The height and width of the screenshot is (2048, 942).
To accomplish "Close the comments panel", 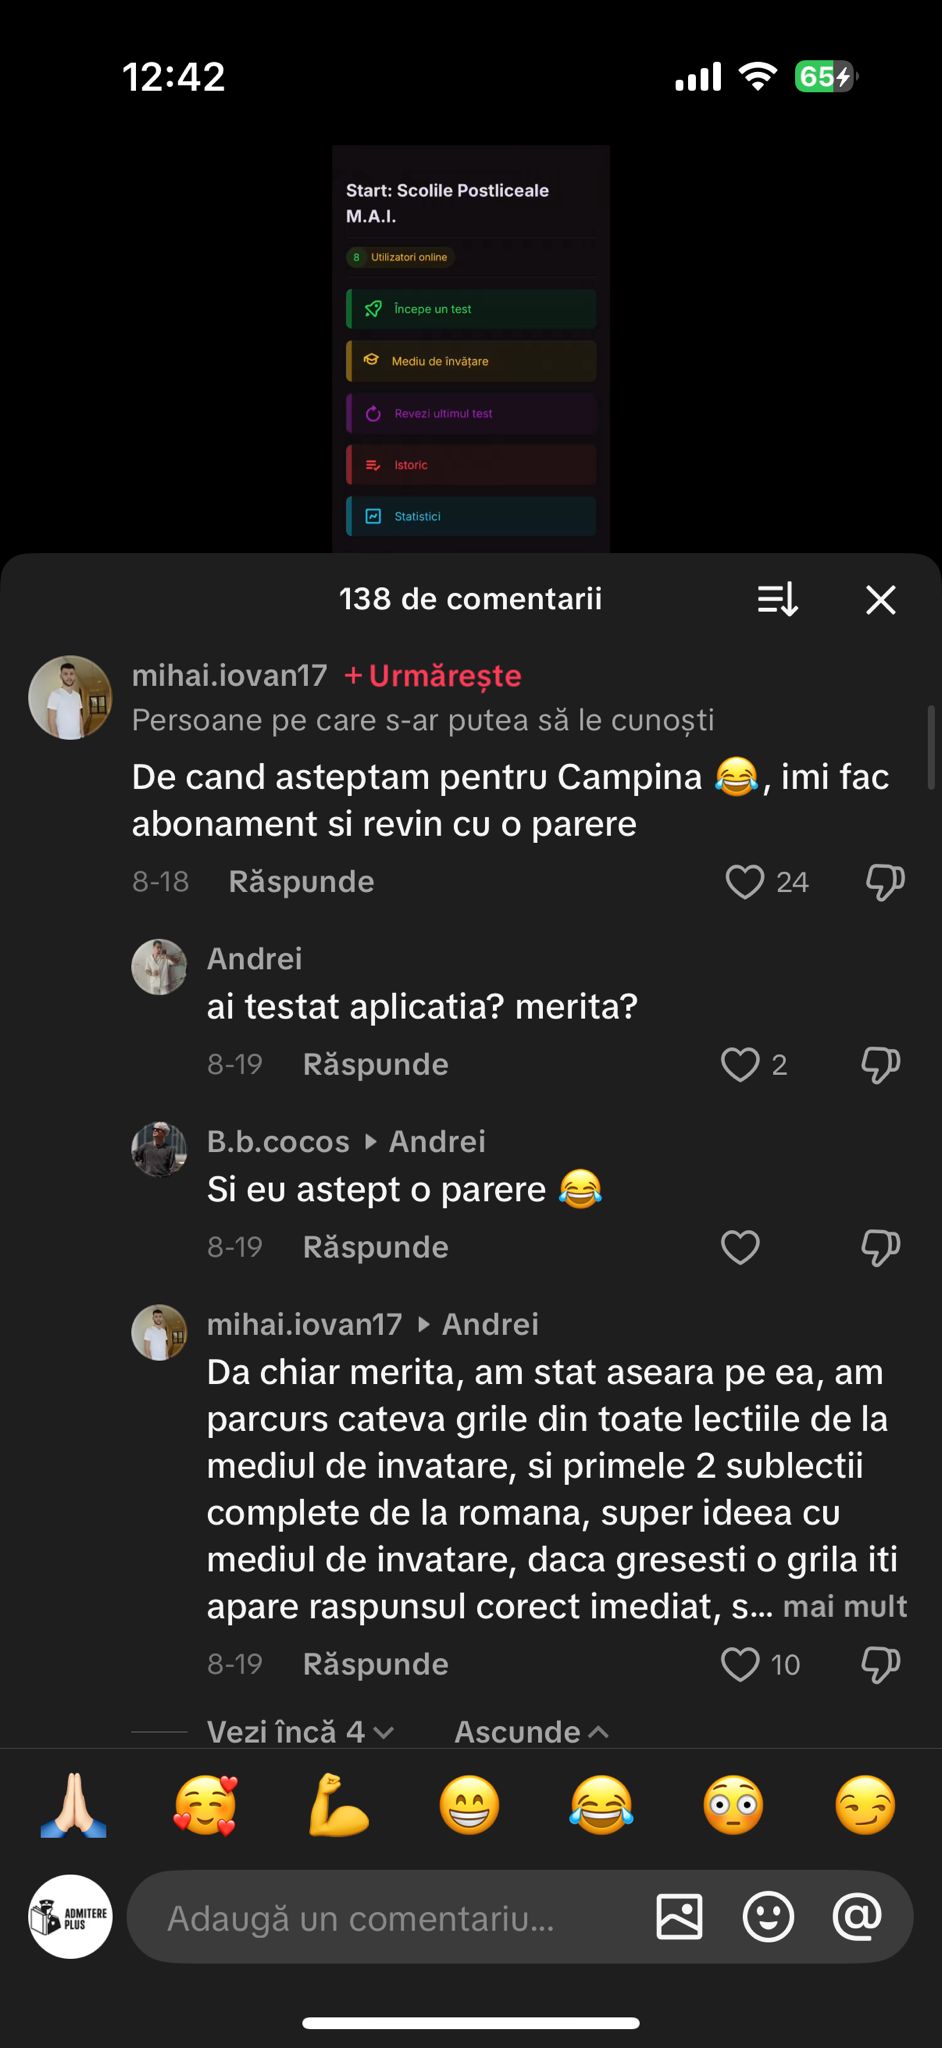I will point(880,599).
